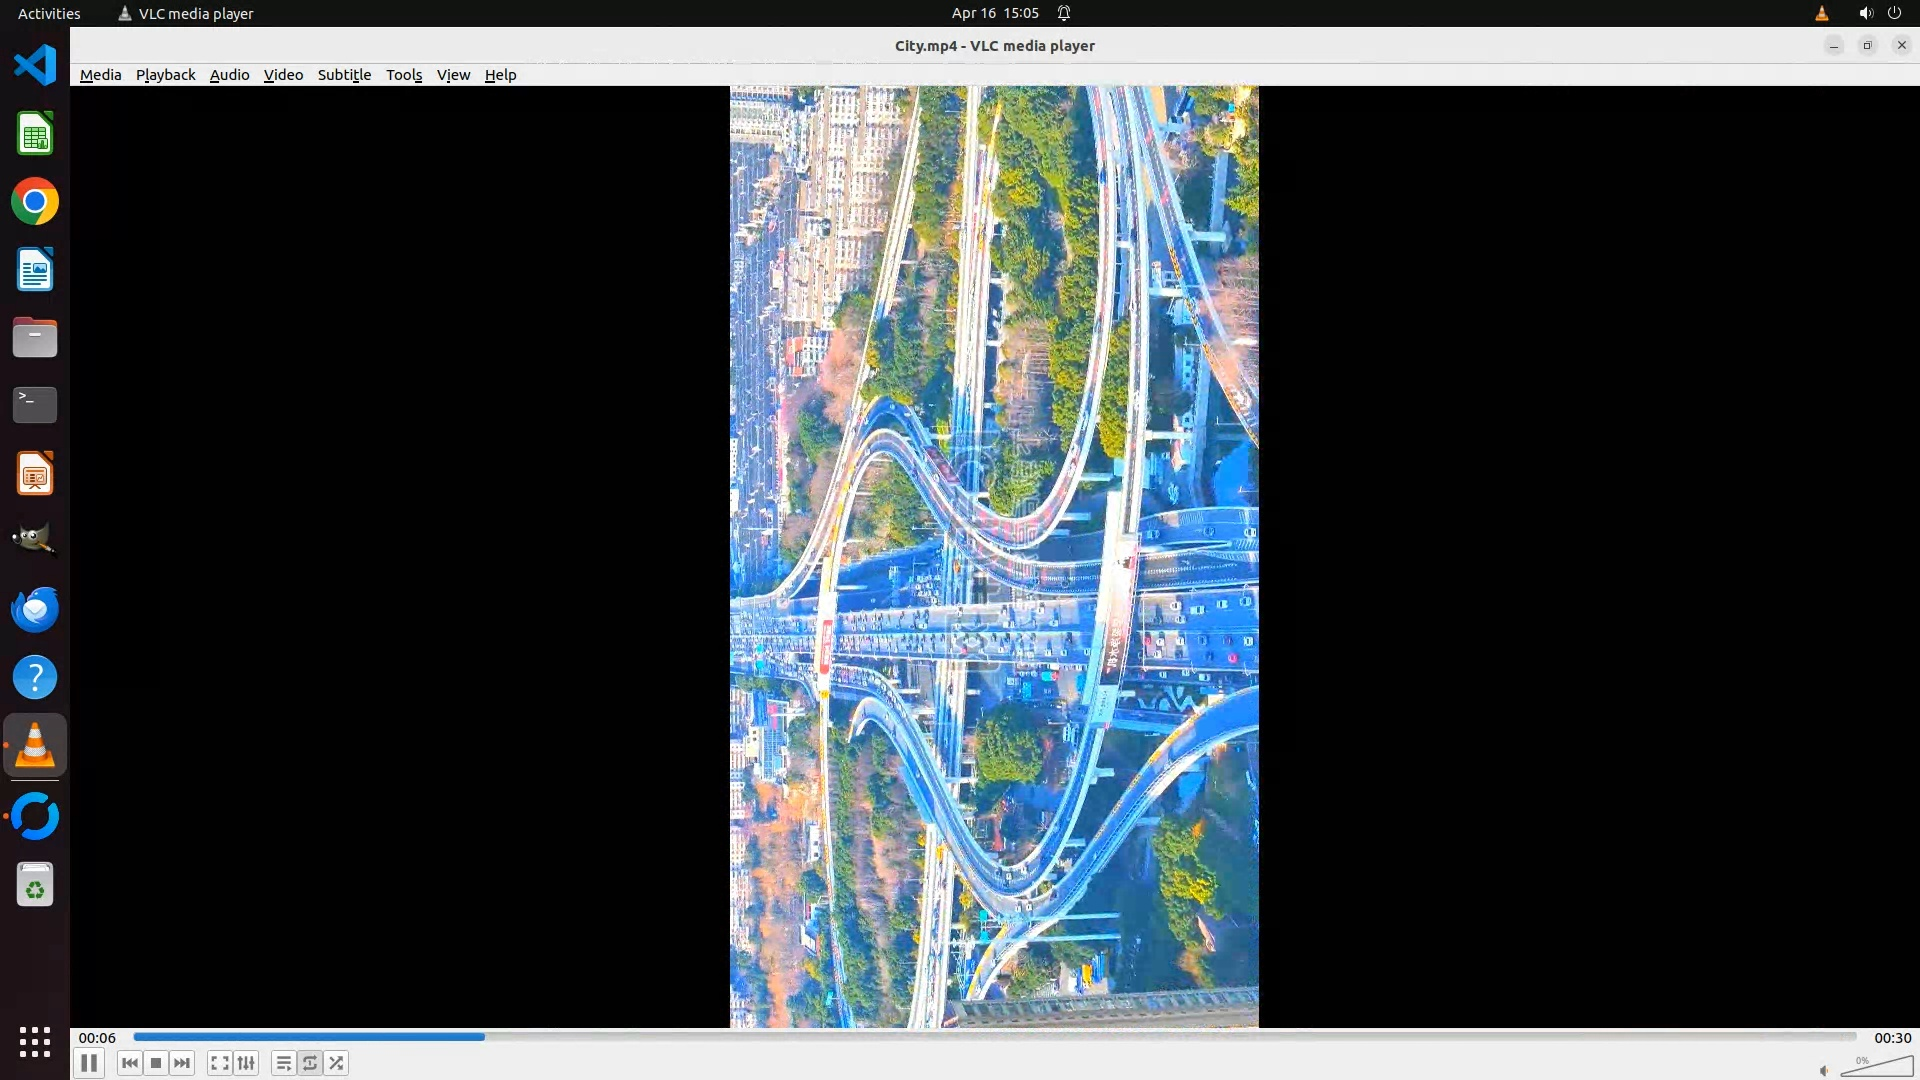Click the elapsed time label 00:06
This screenshot has width=1920, height=1080.
point(97,1038)
